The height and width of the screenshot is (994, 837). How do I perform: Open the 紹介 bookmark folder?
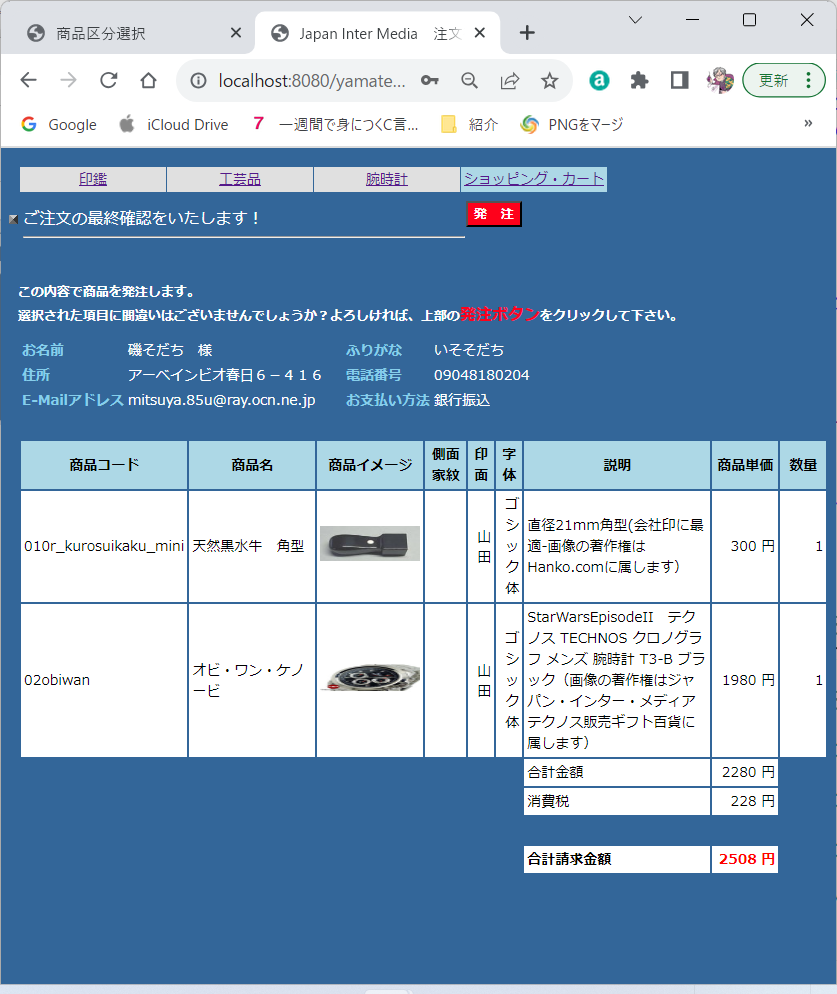(x=470, y=124)
